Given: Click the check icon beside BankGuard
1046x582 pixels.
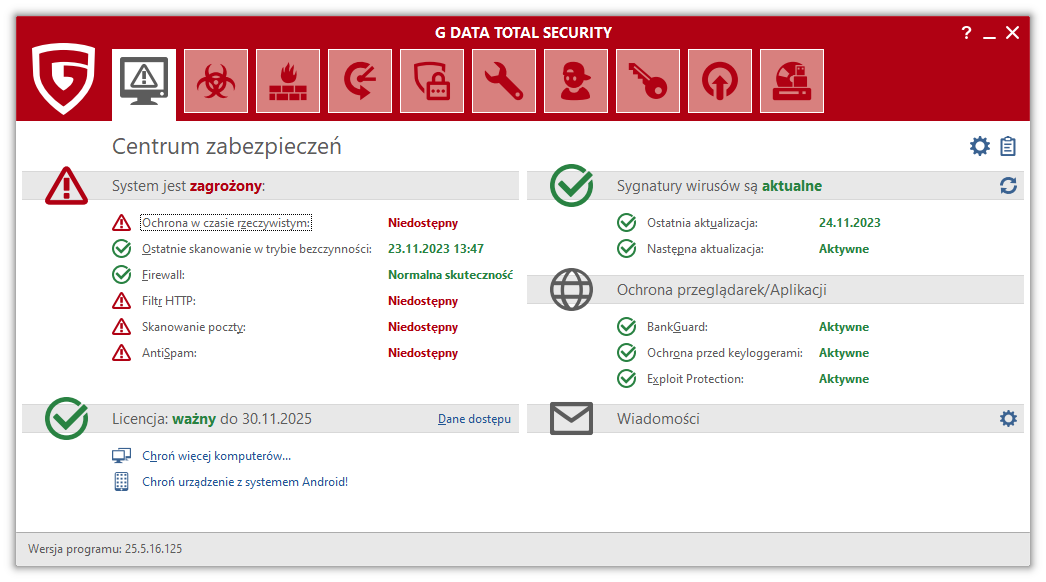Looking at the screenshot, I should tap(626, 326).
